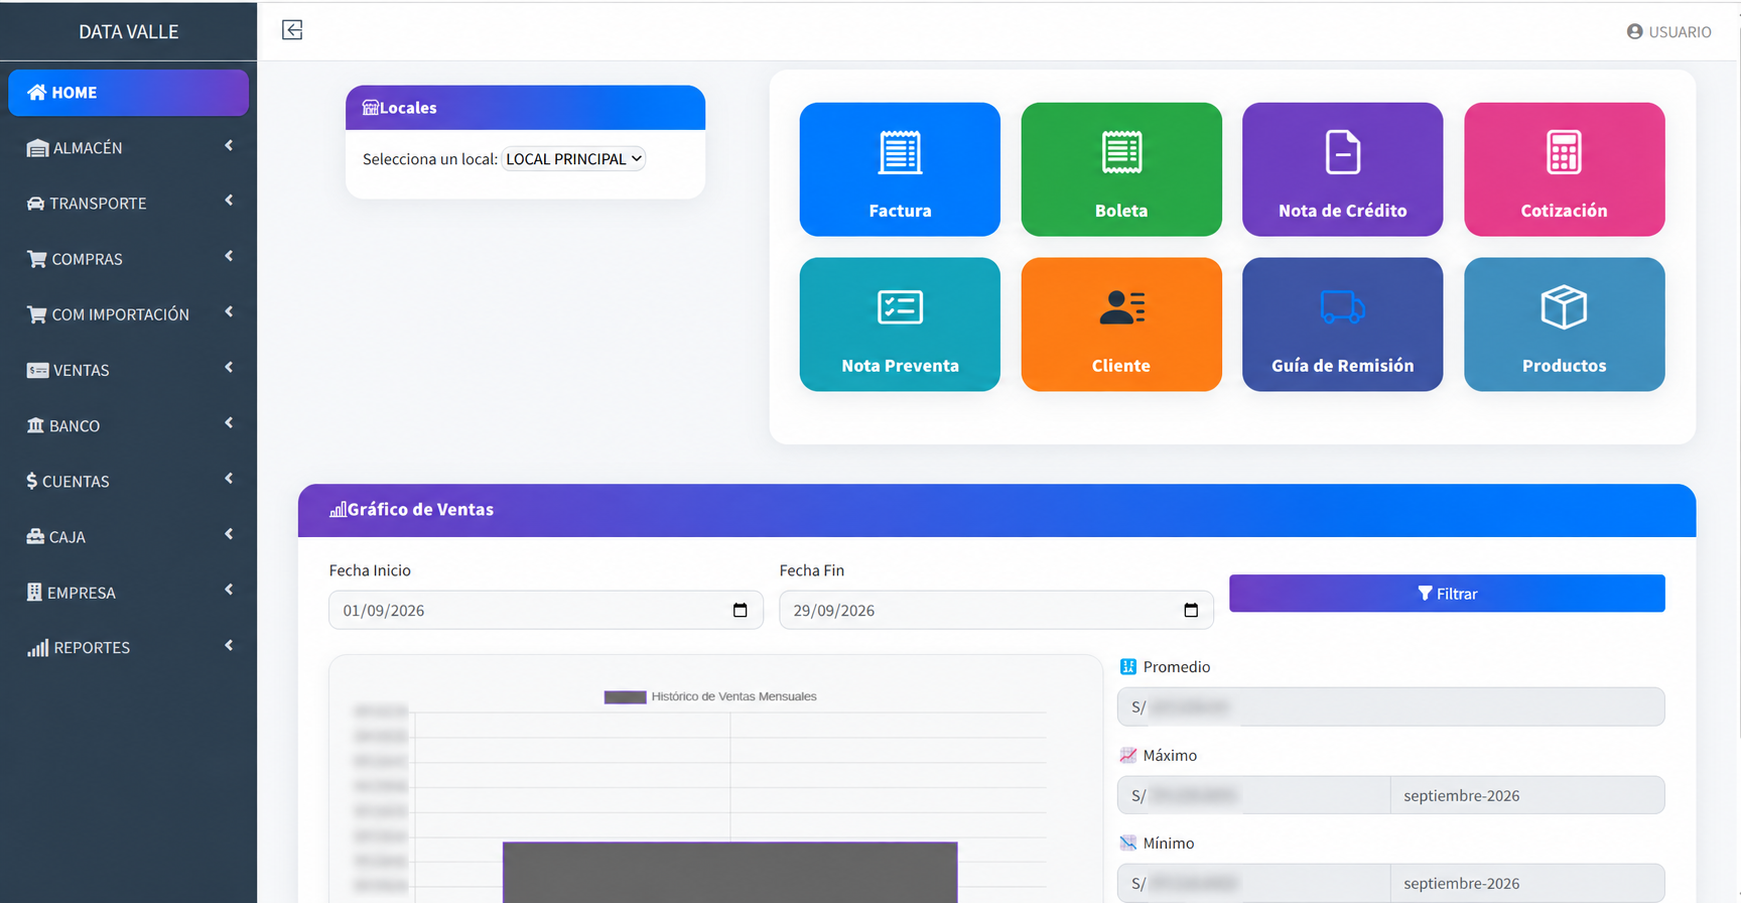Expand the VENTAS sidebar menu
Image resolution: width=1741 pixels, height=903 pixels.
click(x=128, y=370)
